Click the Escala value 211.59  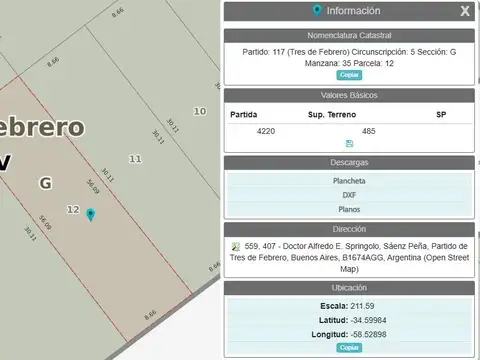(362, 306)
